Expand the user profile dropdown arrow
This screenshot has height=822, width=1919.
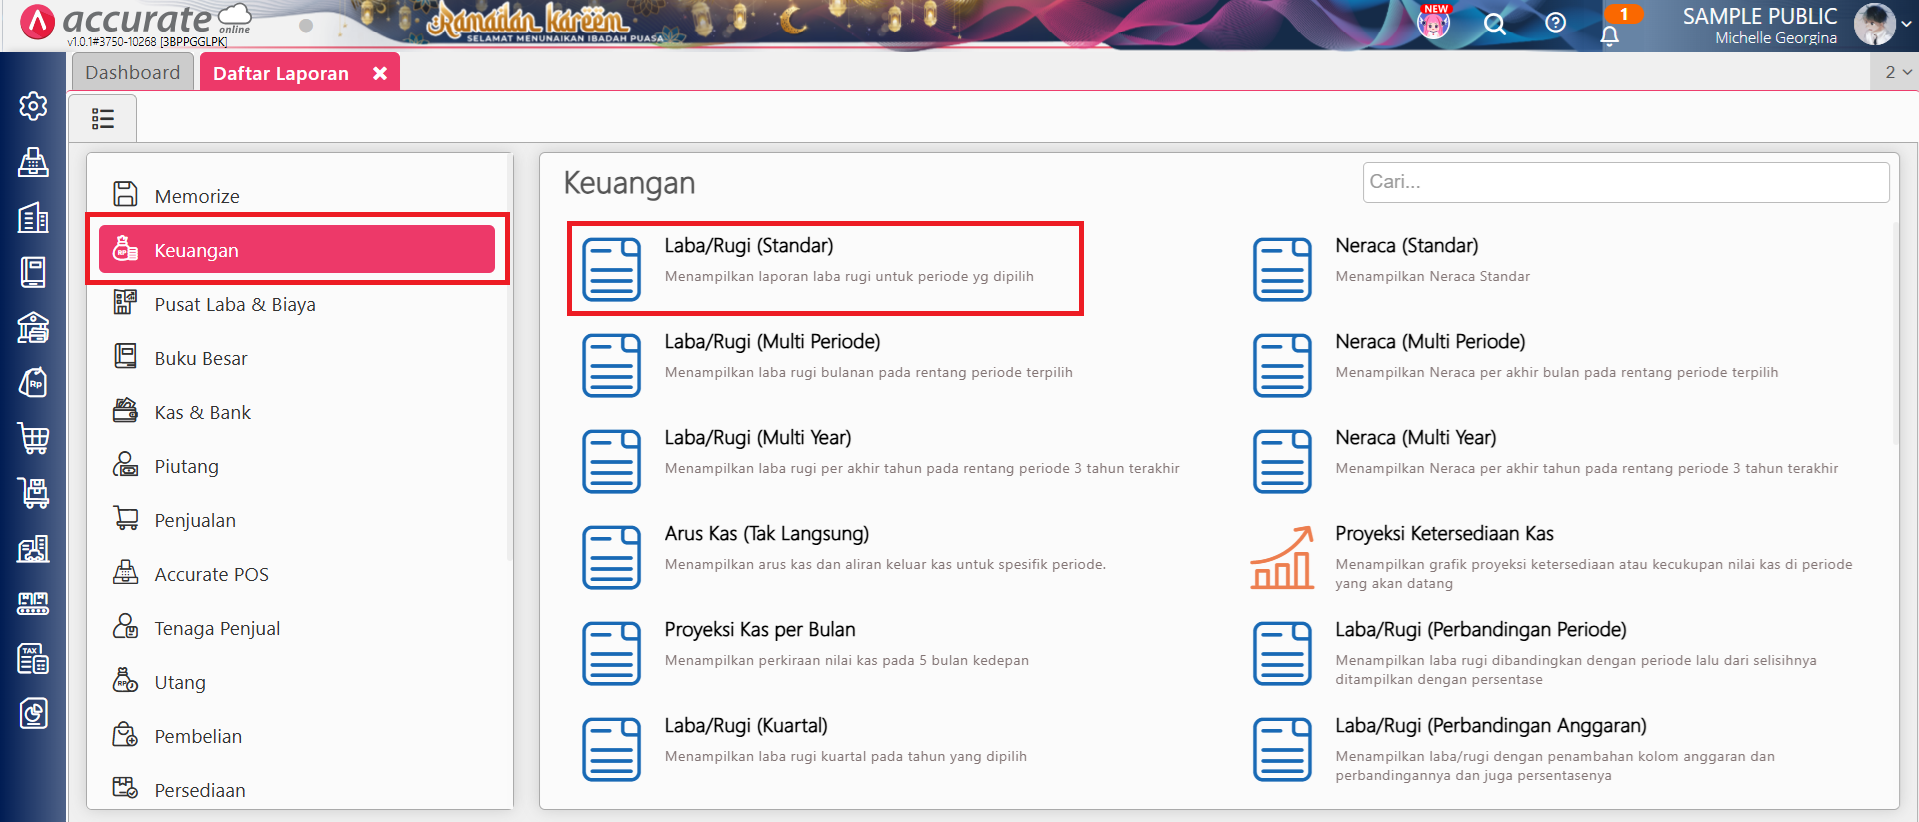pos(1905,24)
